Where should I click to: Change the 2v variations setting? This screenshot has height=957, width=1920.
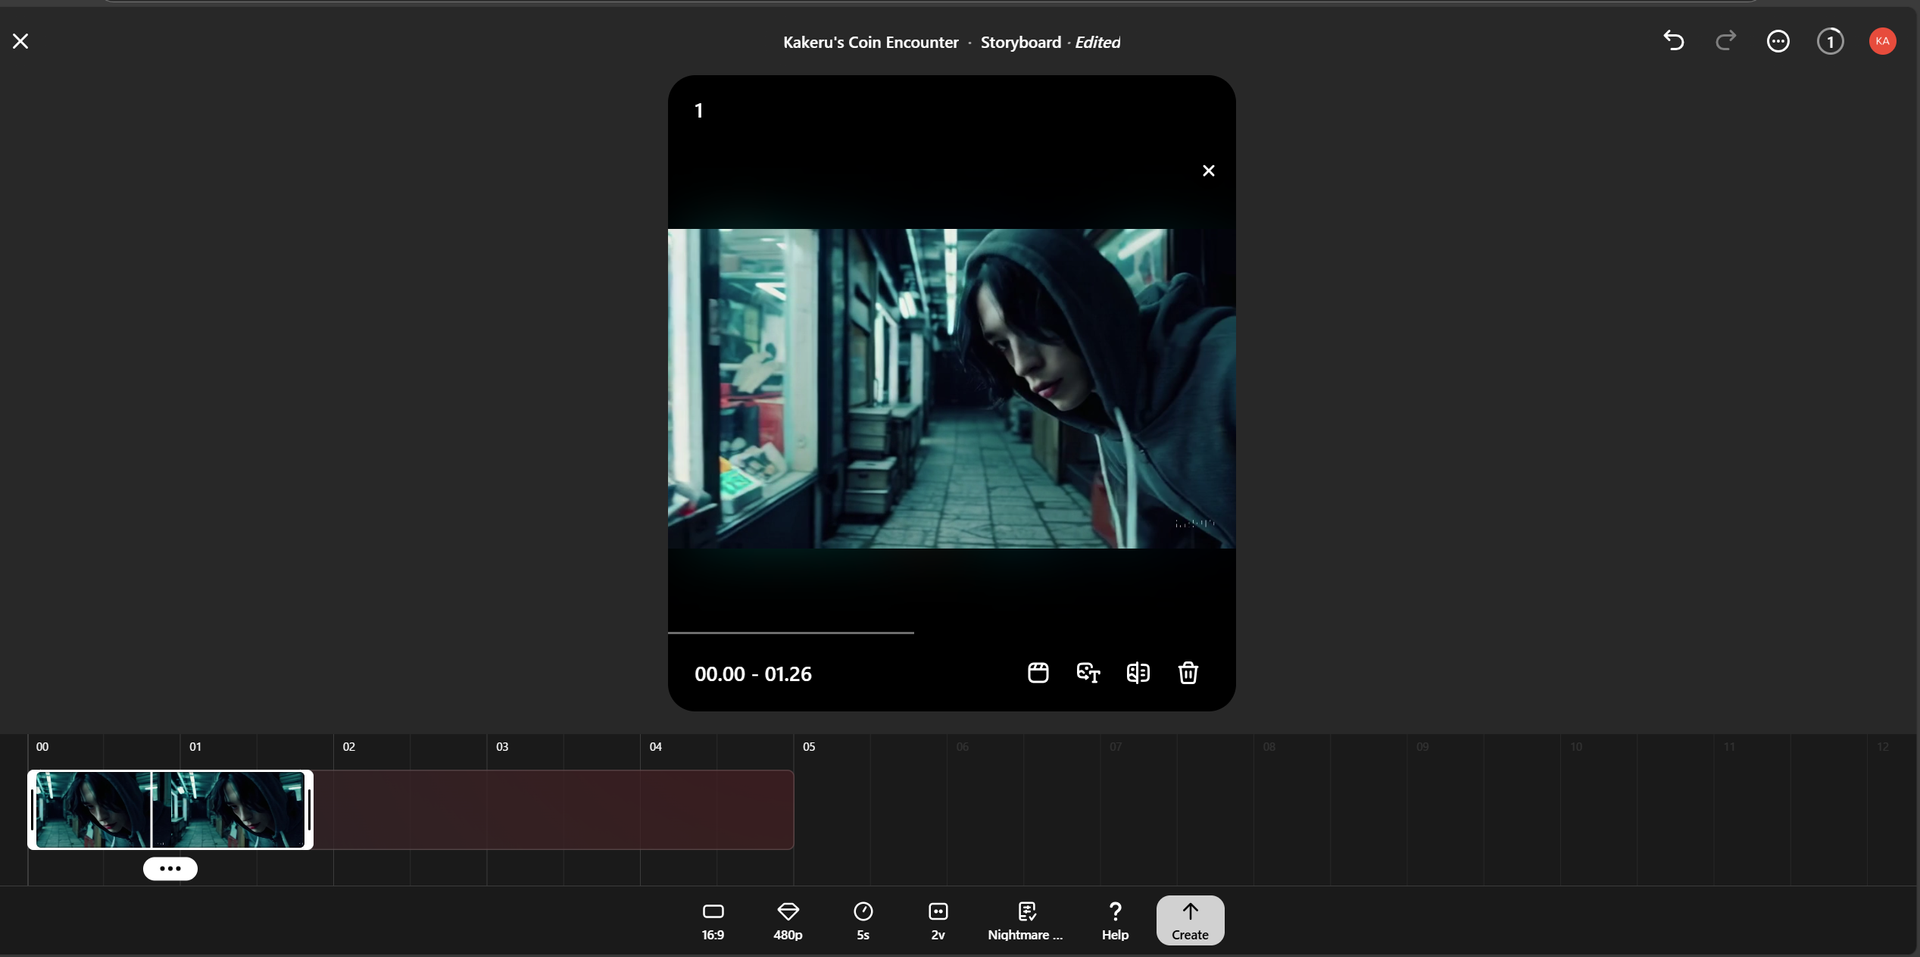pos(938,920)
